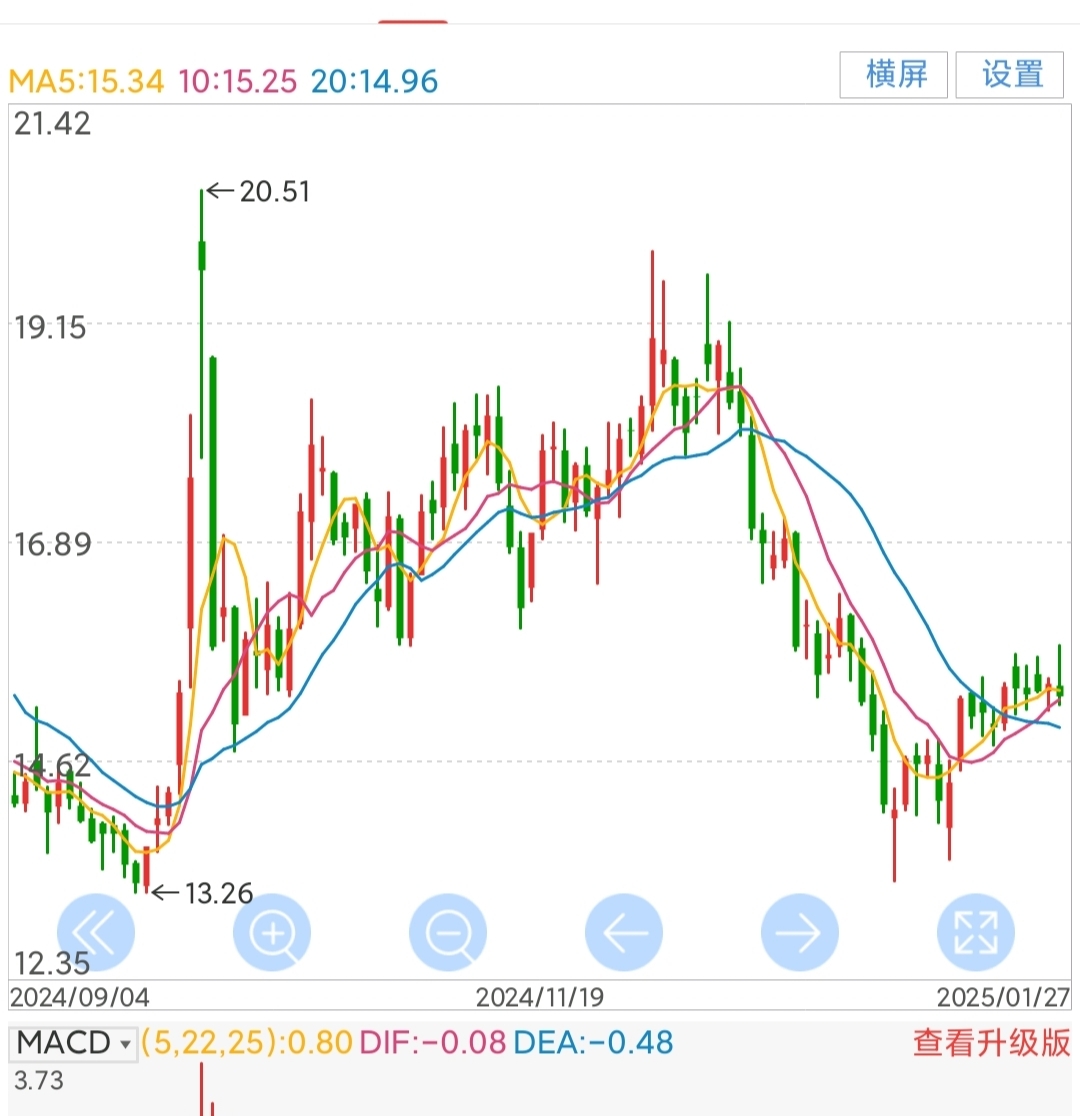Tap the 2024/09/04 start date label
This screenshot has width=1080, height=1116.
point(80,997)
